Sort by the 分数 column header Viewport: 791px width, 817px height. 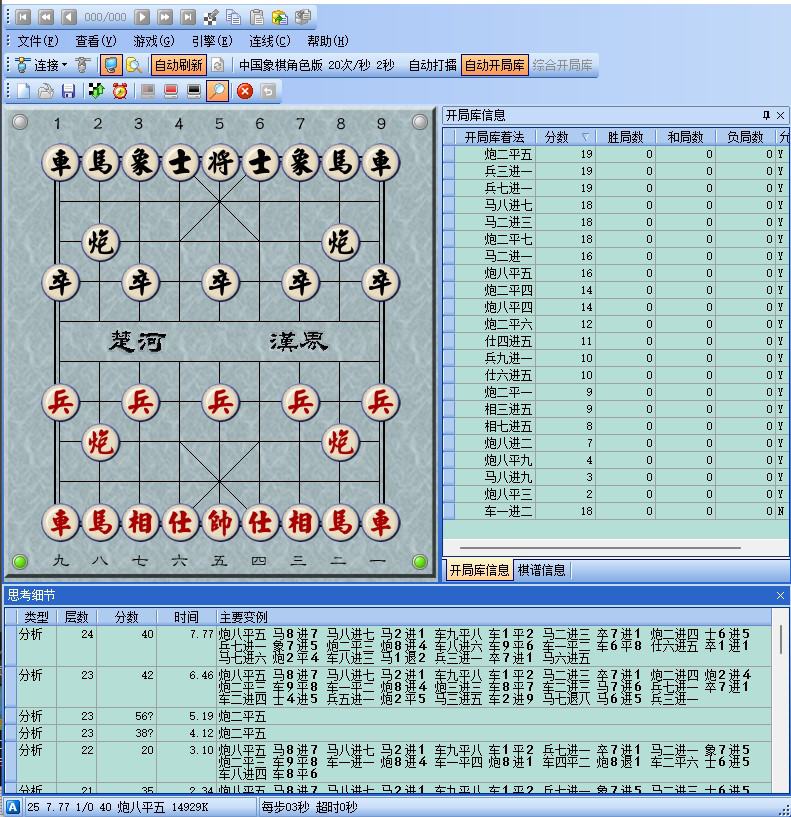(x=565, y=137)
